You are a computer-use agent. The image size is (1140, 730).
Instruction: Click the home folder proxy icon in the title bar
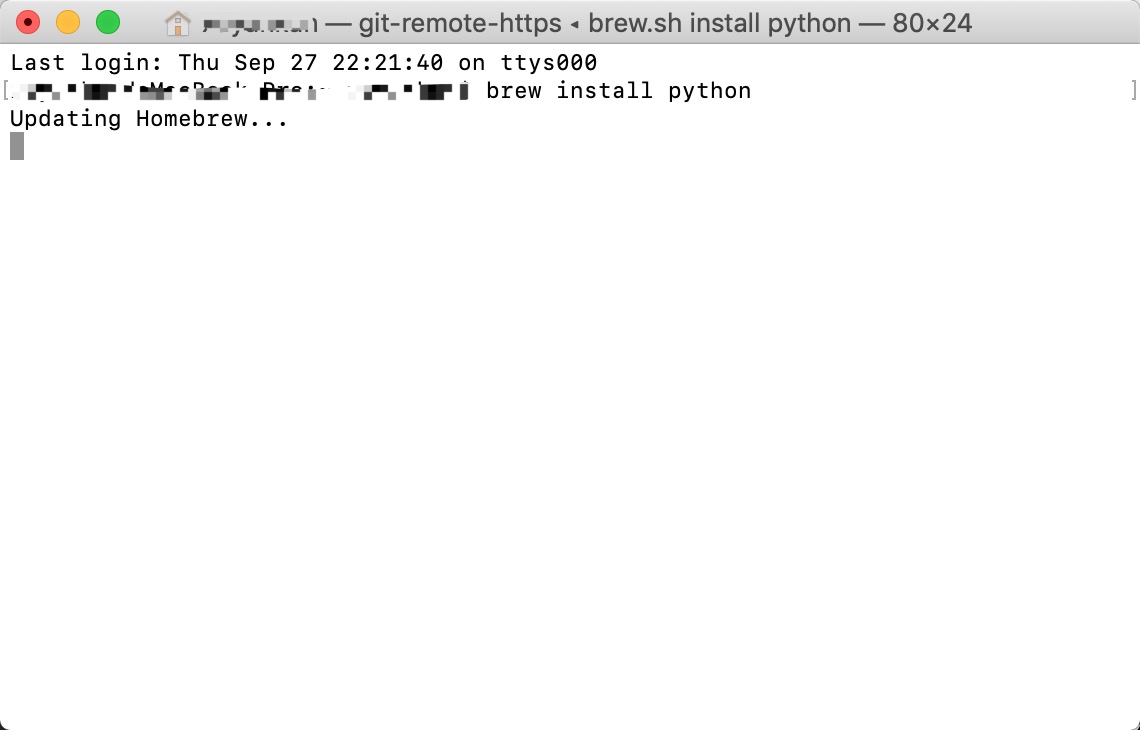pyautogui.click(x=178, y=21)
